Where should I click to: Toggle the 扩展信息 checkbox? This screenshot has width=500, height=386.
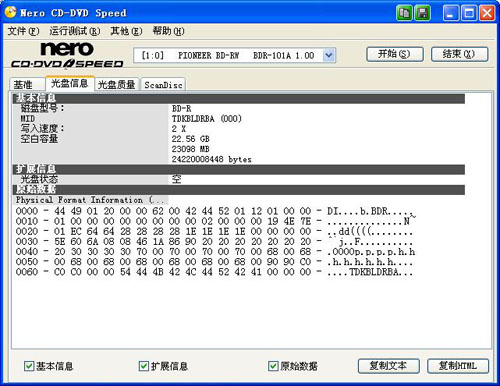[144, 366]
